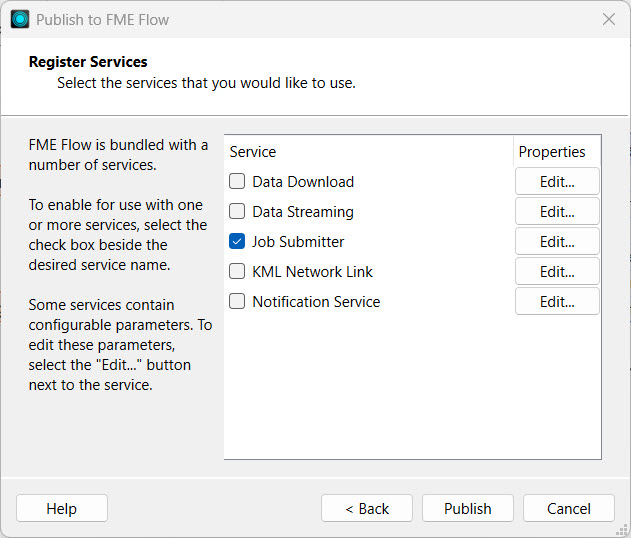
Task: Cancel the publishing wizard
Action: 568,509
